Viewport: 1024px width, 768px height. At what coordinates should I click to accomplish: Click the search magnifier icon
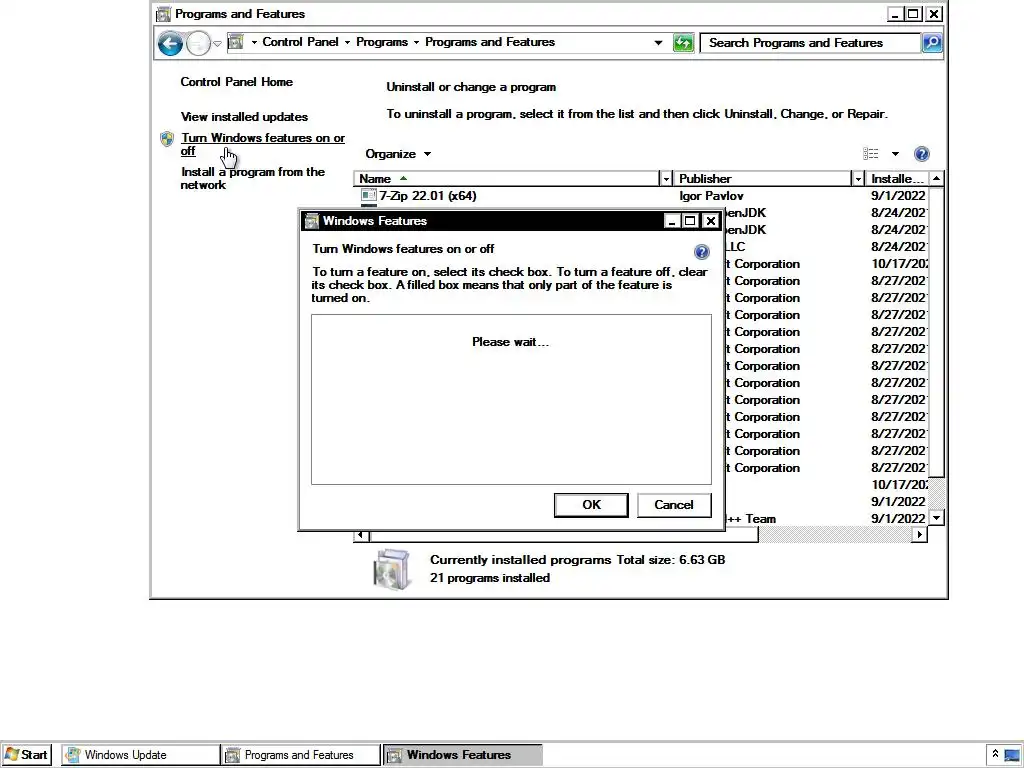click(x=932, y=43)
